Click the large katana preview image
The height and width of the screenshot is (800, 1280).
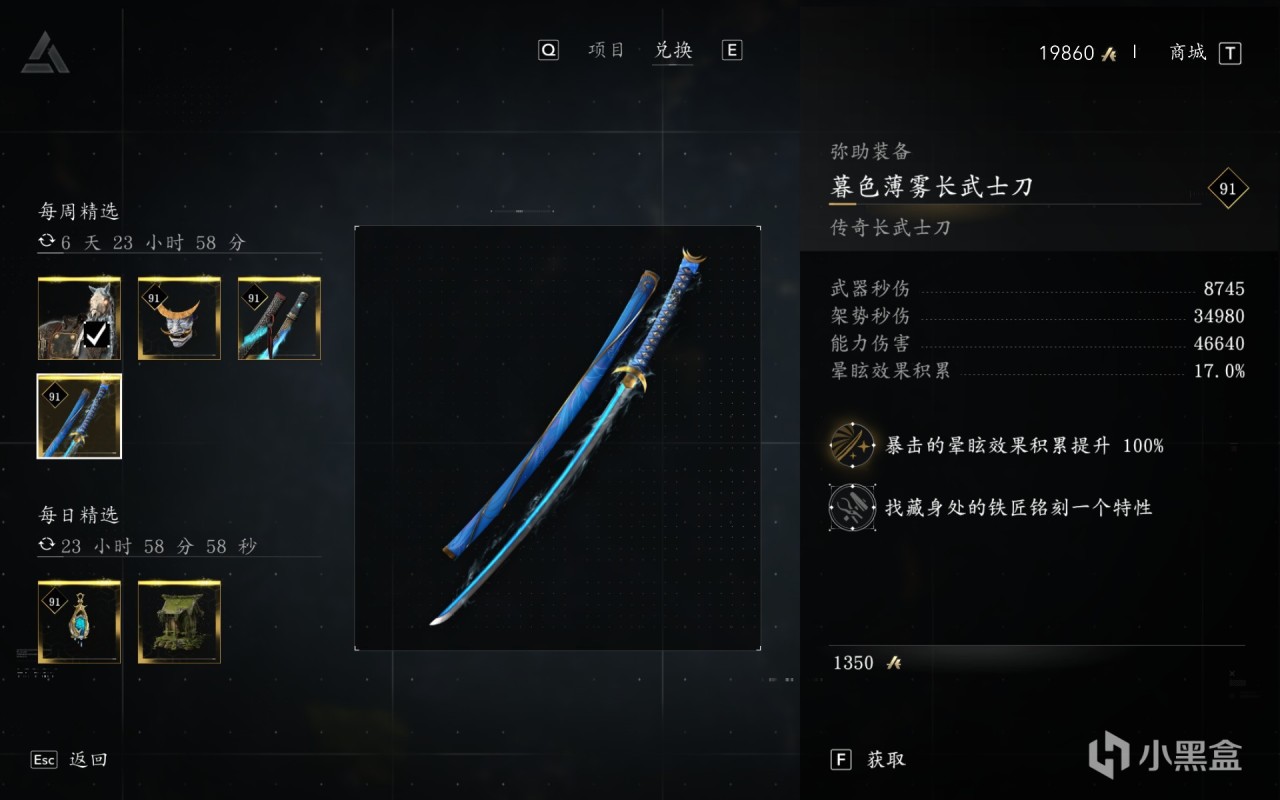[x=558, y=438]
